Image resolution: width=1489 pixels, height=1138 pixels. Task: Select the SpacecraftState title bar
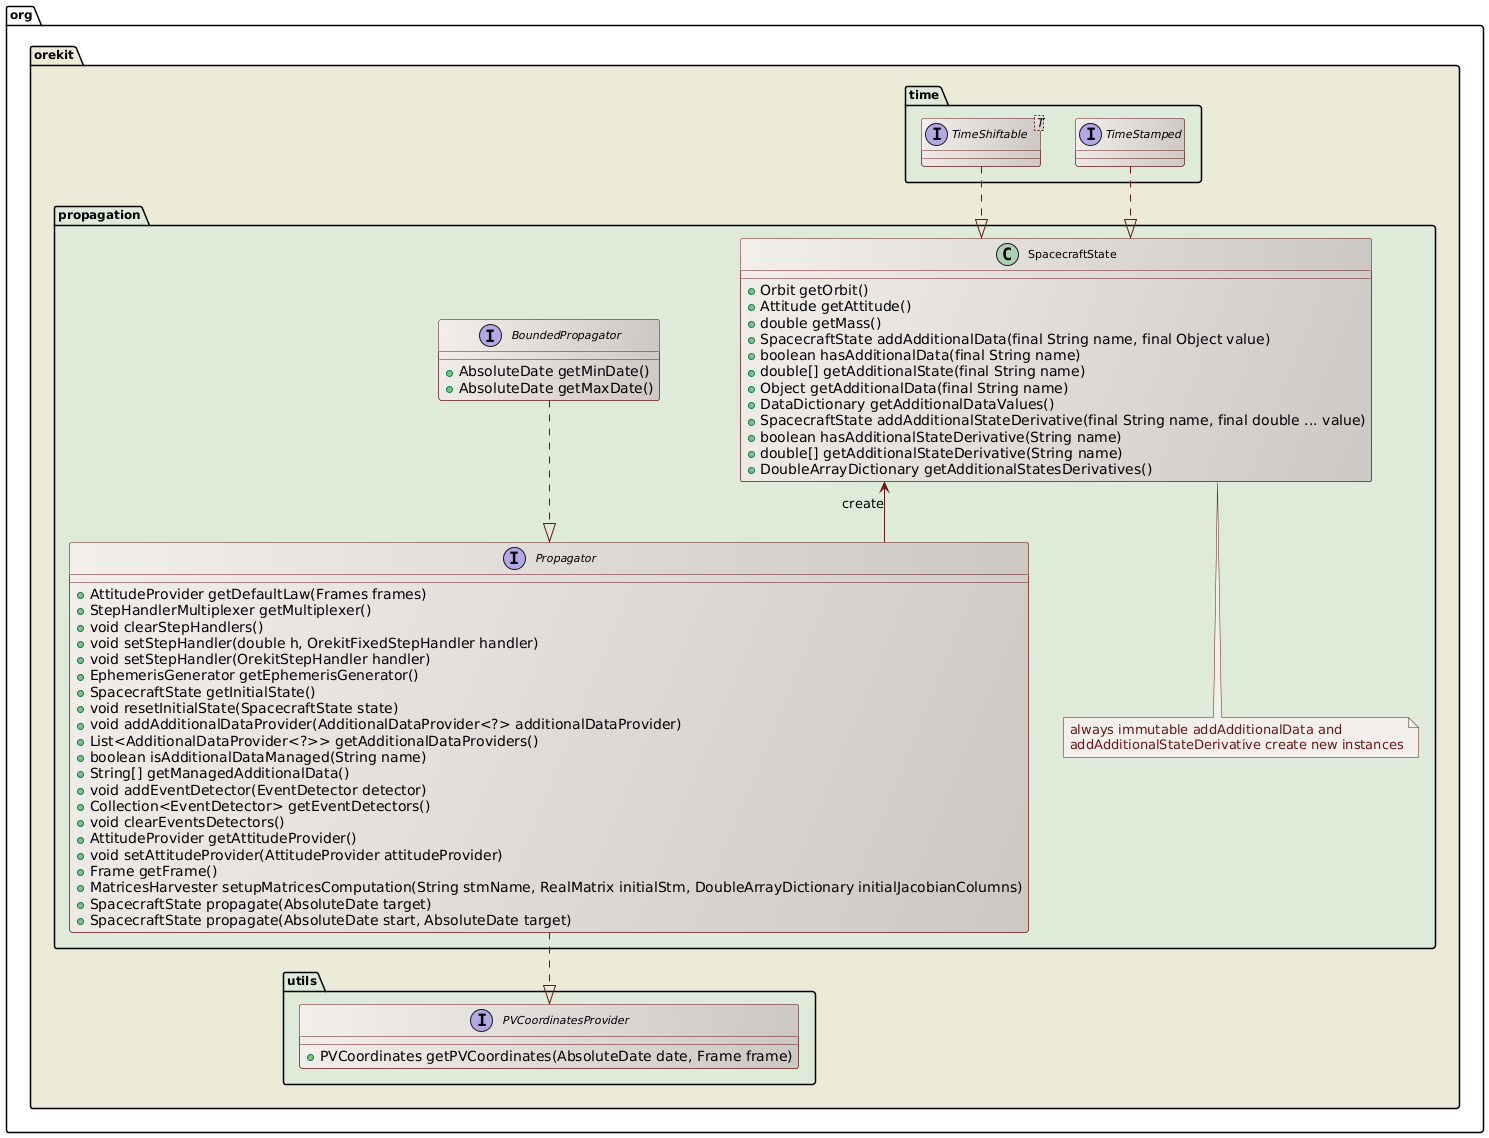(x=1055, y=254)
